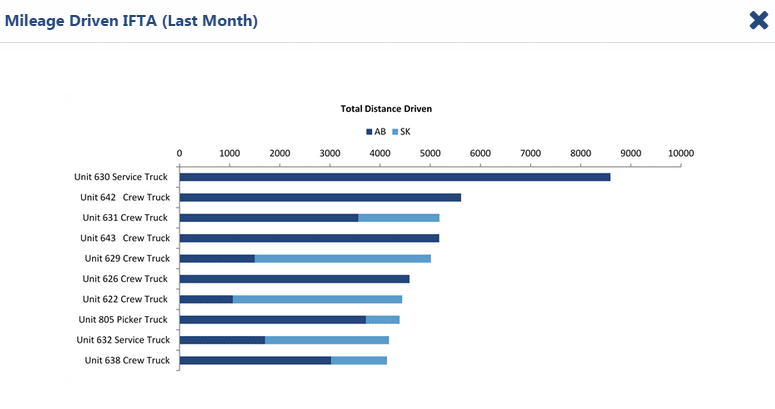The height and width of the screenshot is (409, 775).
Task: Click the Unit 643 Crew Truck label
Action: click(x=125, y=238)
